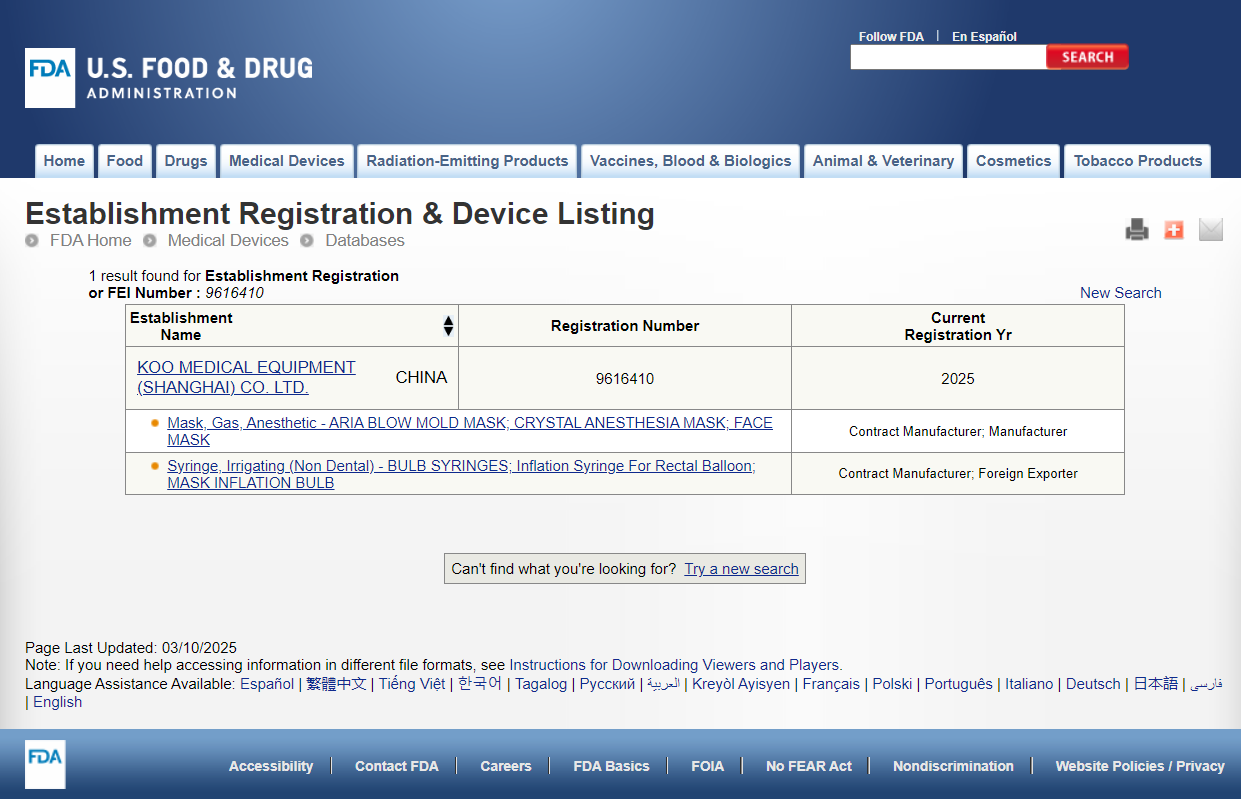
Task: Open the Vaccines, Blood & Biologics tab
Action: (690, 161)
